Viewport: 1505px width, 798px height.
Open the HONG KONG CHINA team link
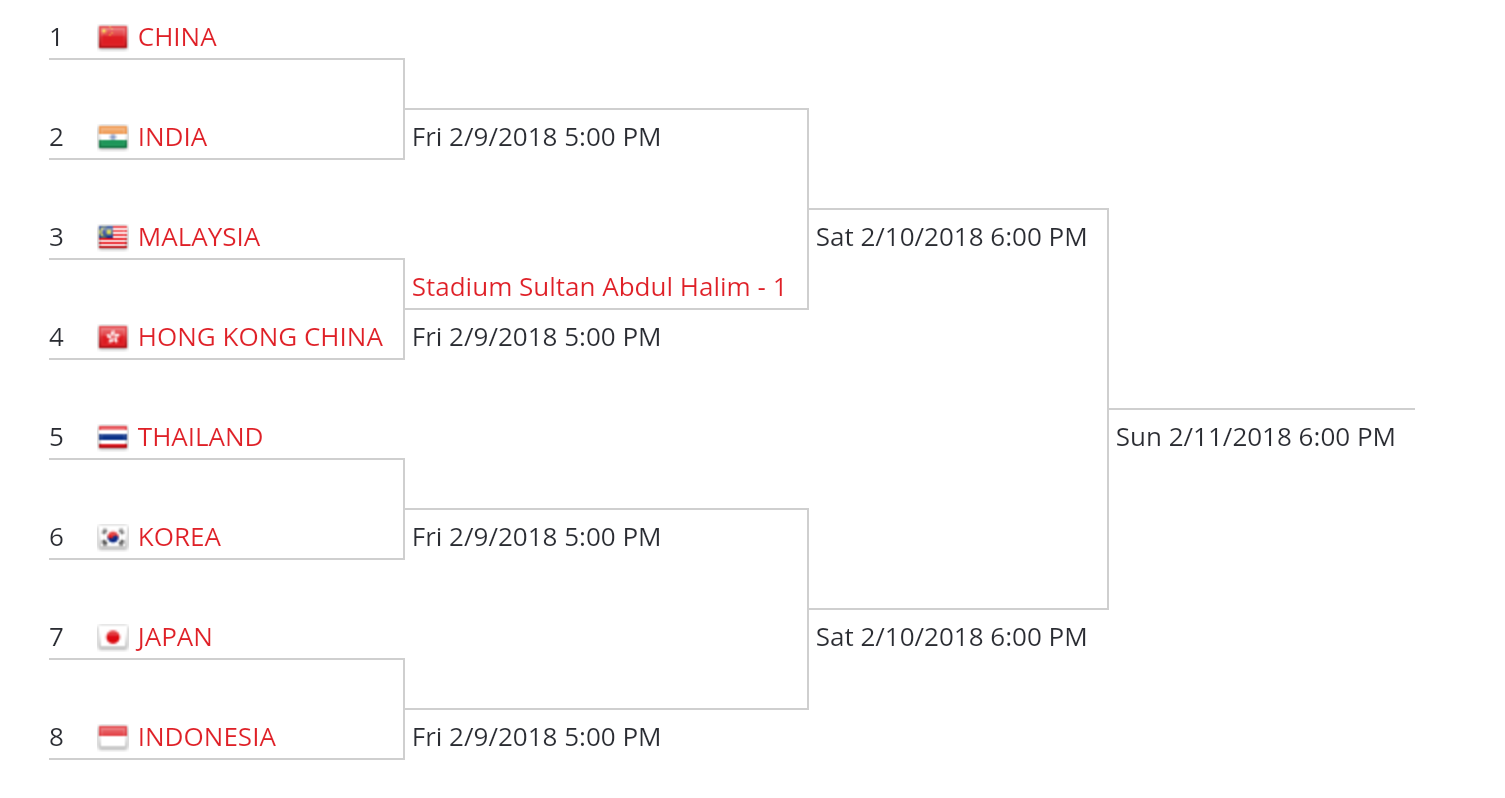(260, 338)
